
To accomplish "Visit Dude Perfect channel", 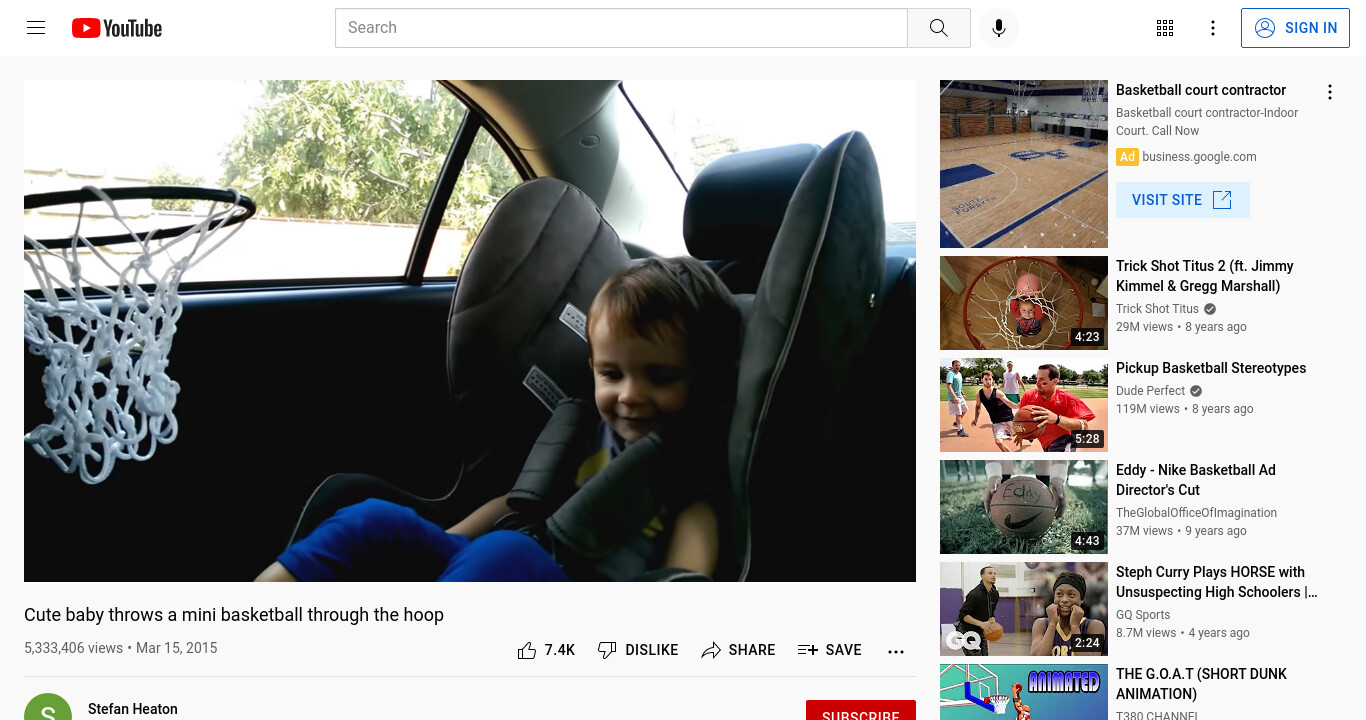I will coord(1150,391).
